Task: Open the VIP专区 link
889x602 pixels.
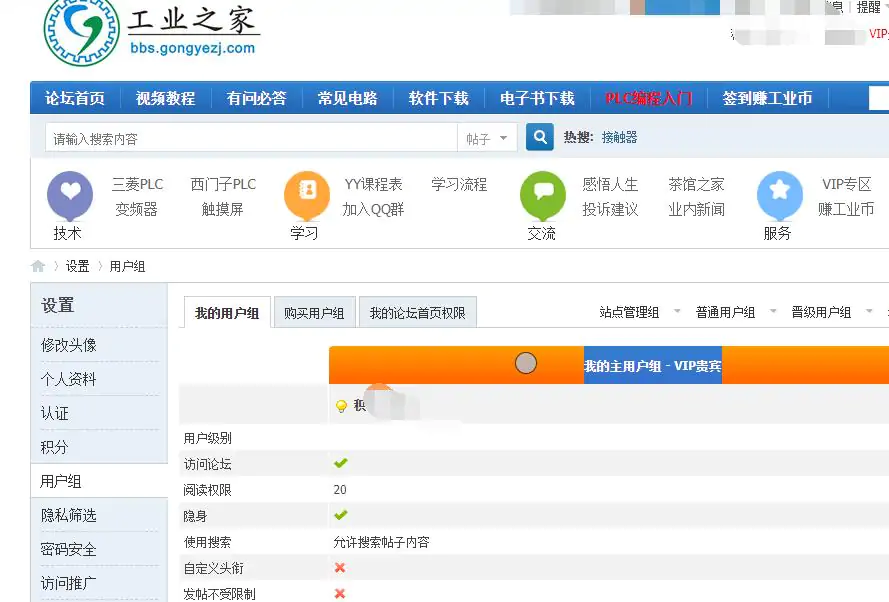Action: (x=846, y=184)
